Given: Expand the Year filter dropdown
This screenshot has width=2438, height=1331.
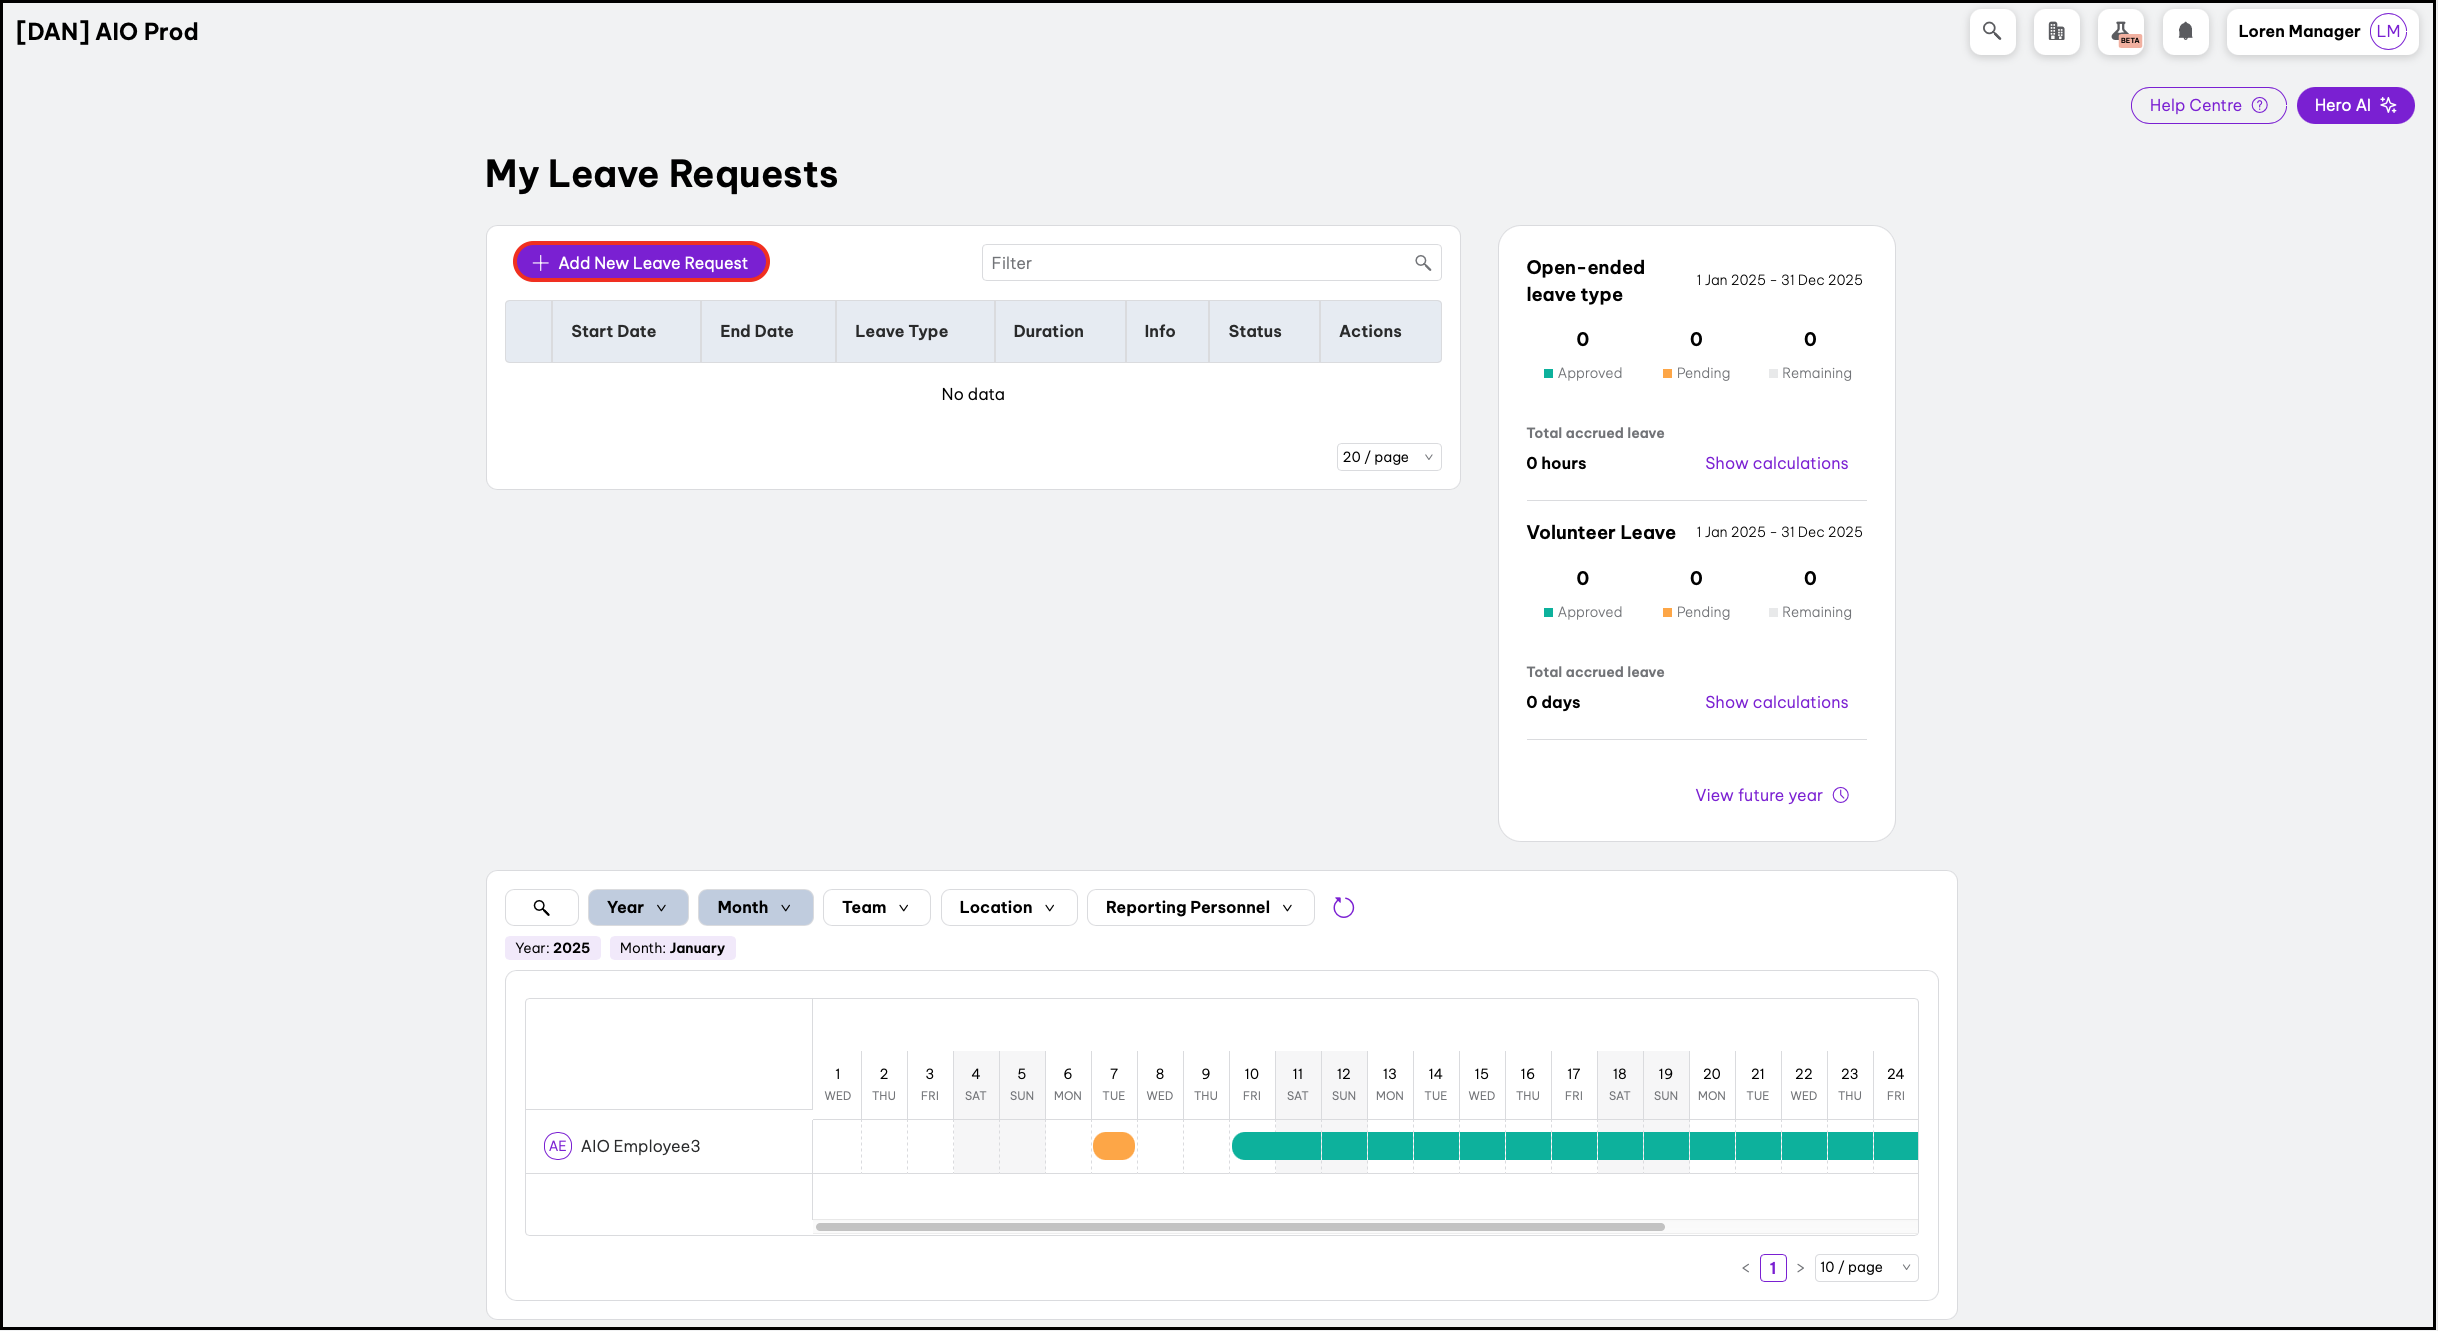Looking at the screenshot, I should 637,907.
